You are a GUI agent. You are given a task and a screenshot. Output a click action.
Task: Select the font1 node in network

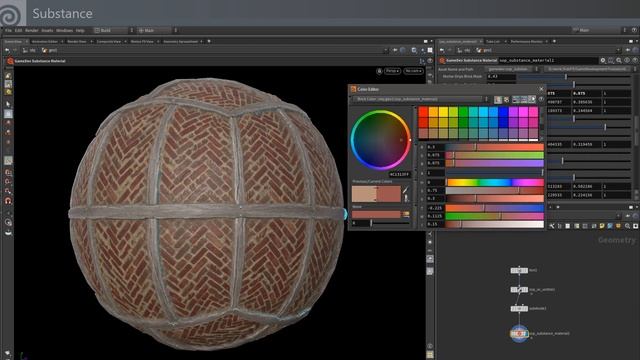tap(519, 270)
